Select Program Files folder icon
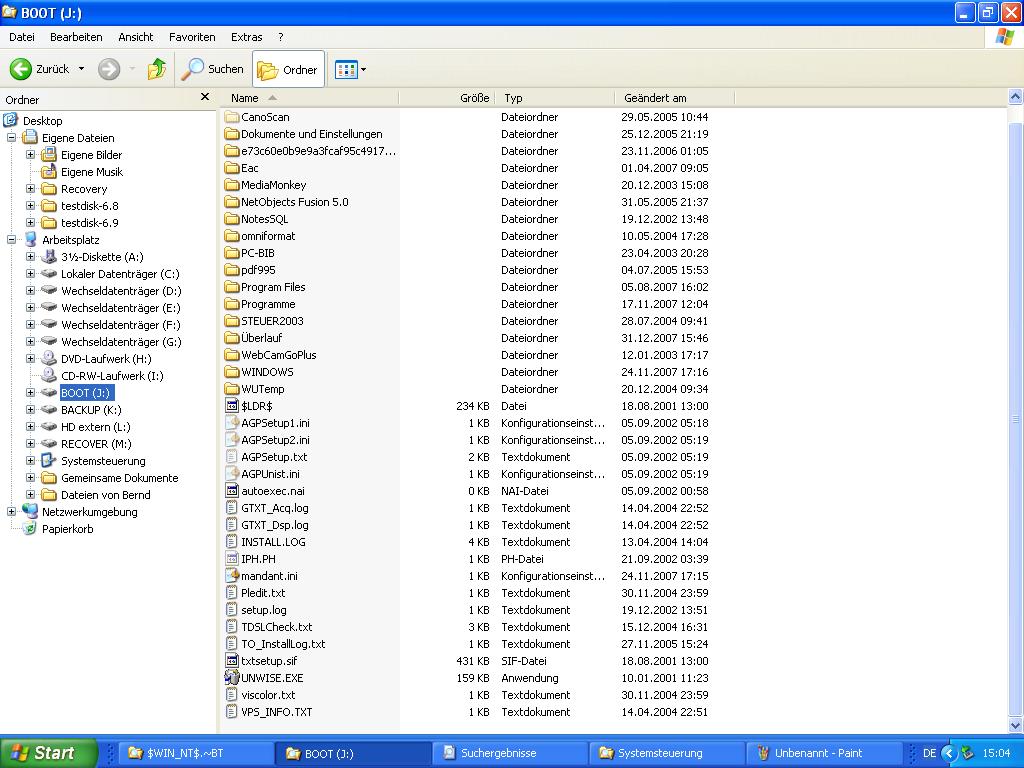 coord(232,287)
